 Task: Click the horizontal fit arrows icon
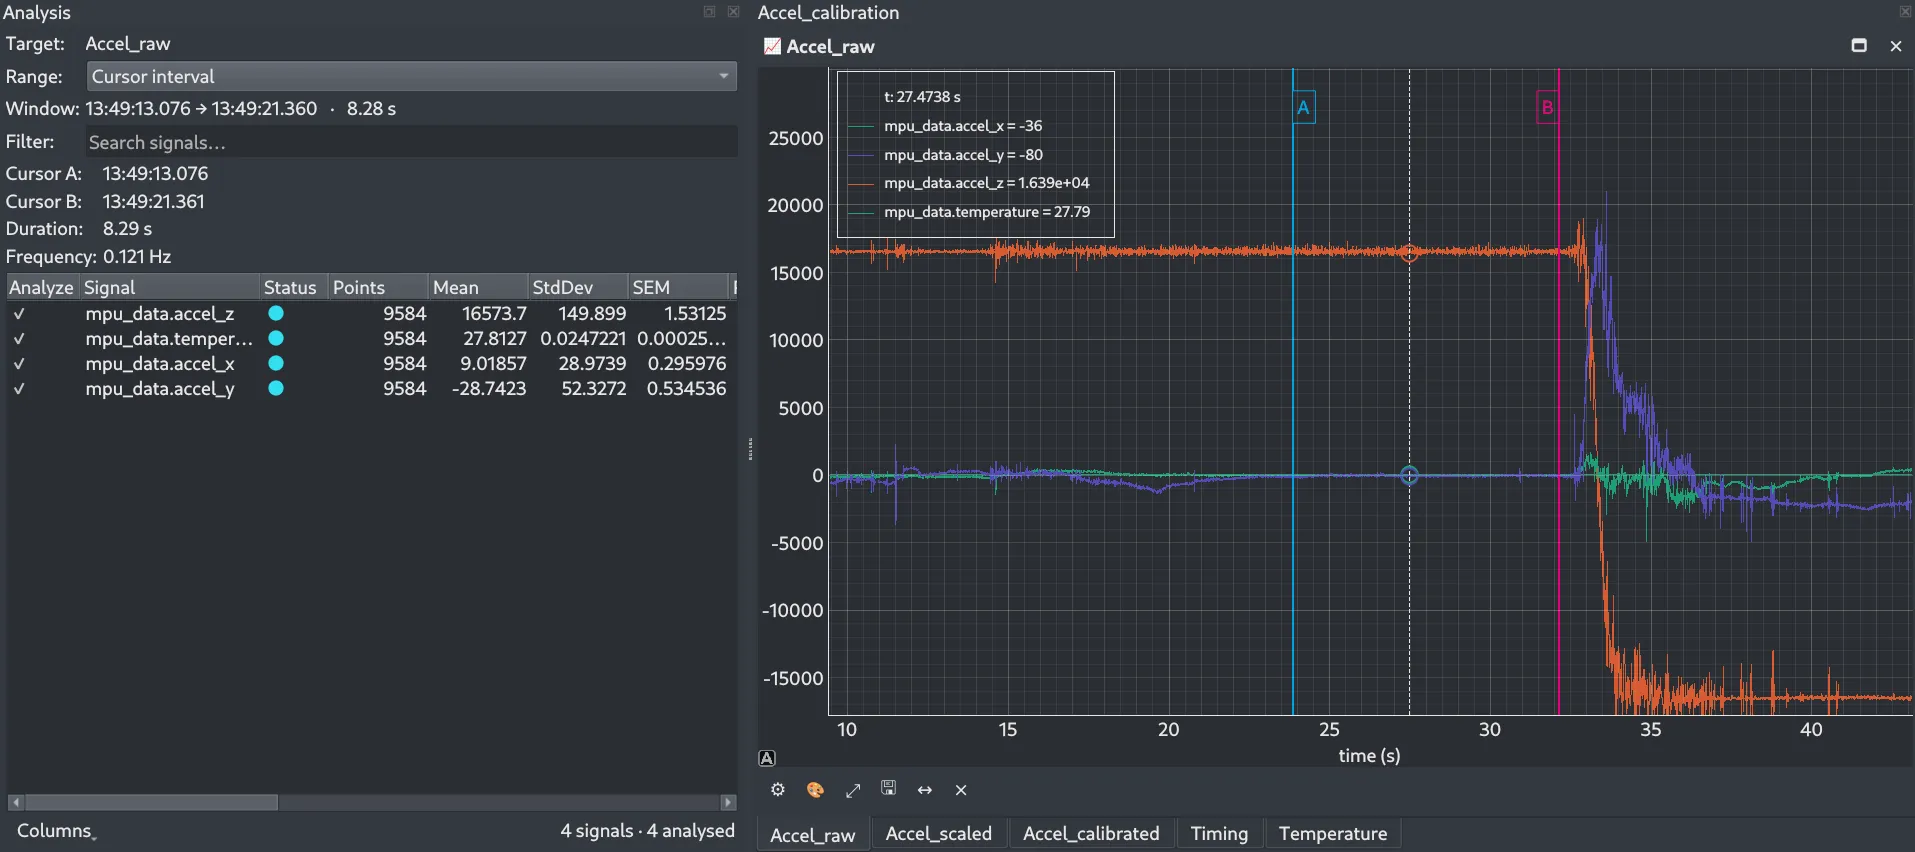(x=925, y=790)
